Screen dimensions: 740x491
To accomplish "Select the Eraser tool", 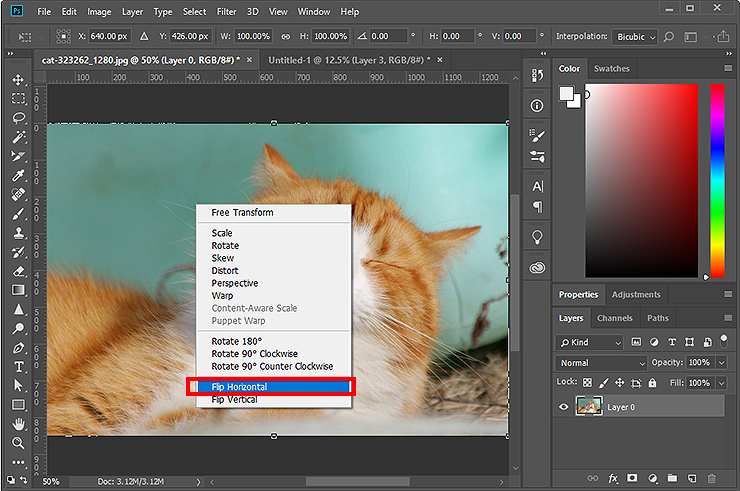I will (x=18, y=271).
